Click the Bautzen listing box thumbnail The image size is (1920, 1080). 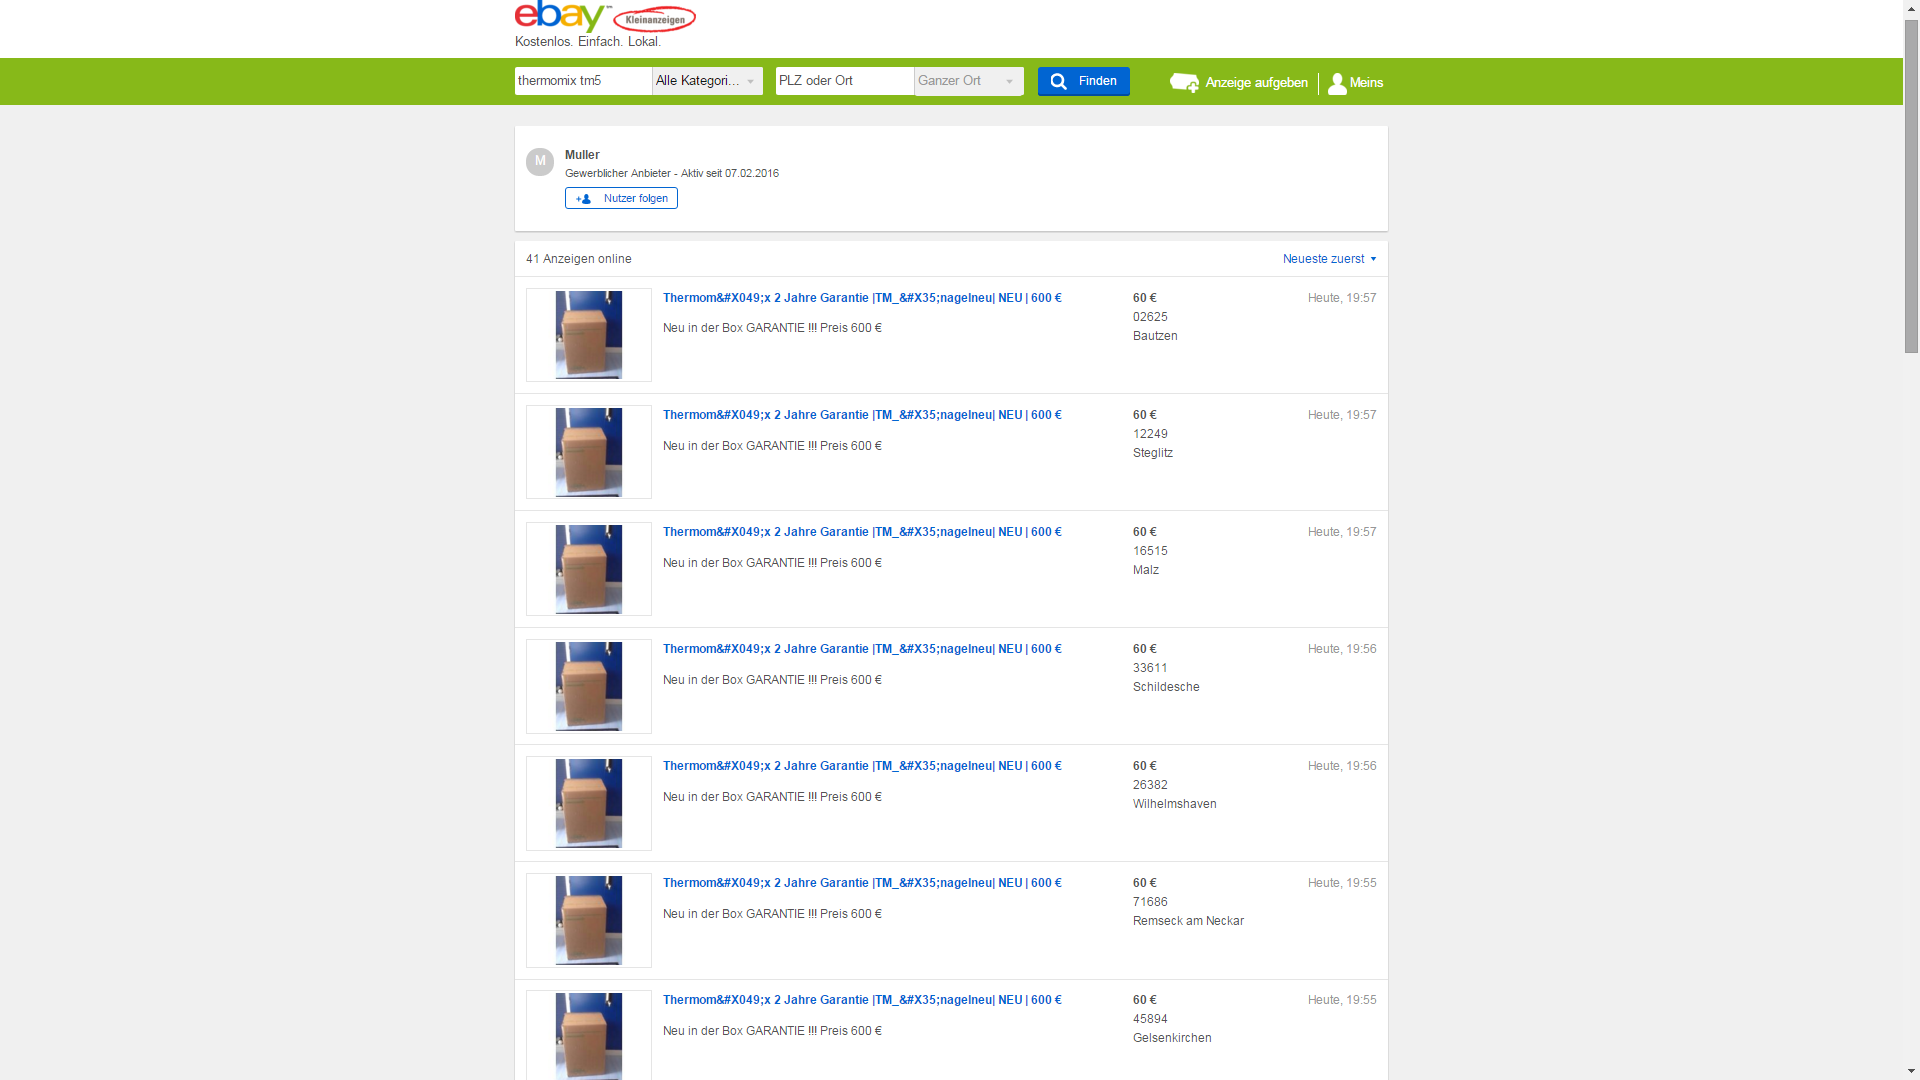[x=589, y=335]
